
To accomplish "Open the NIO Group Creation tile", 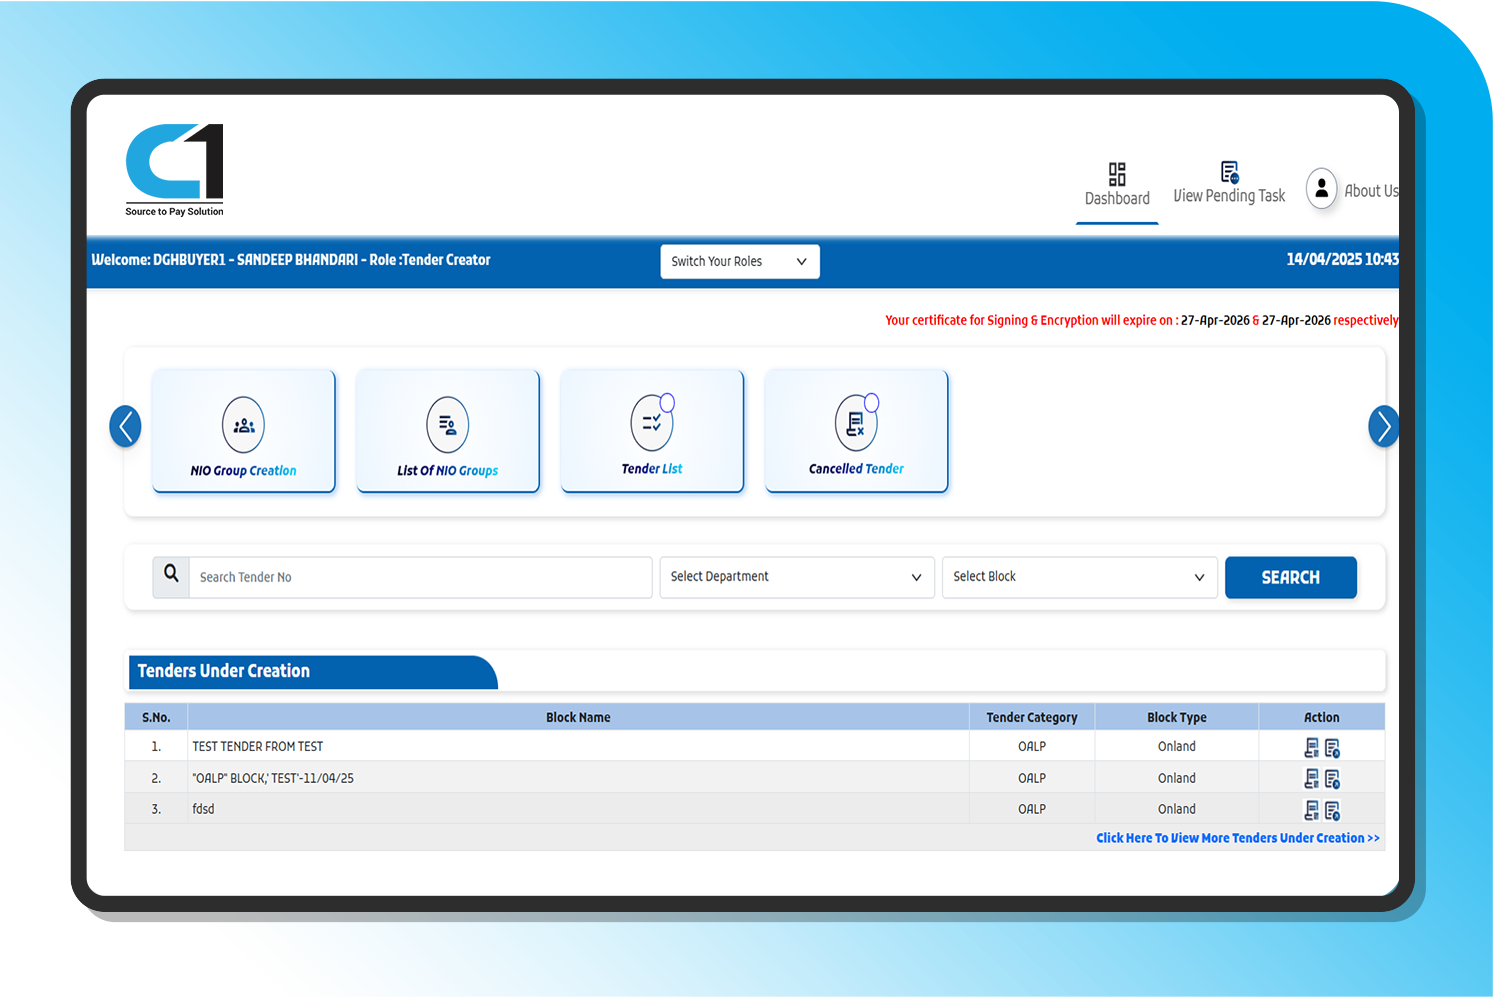I will (243, 432).
